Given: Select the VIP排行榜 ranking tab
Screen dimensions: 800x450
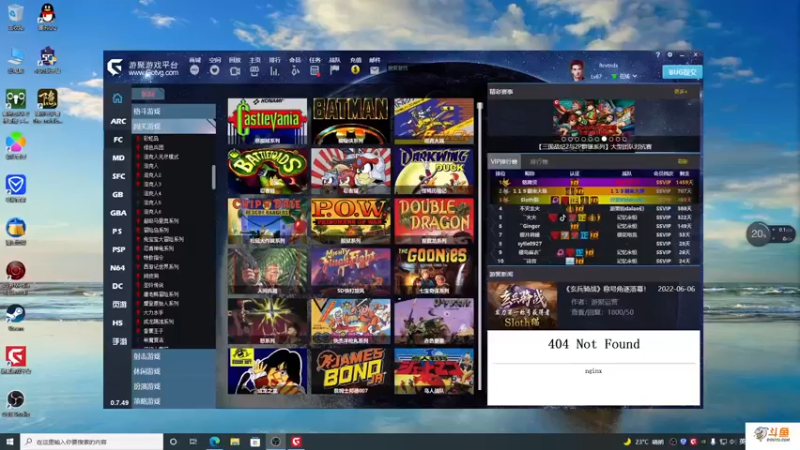Looking at the screenshot, I should coord(504,162).
